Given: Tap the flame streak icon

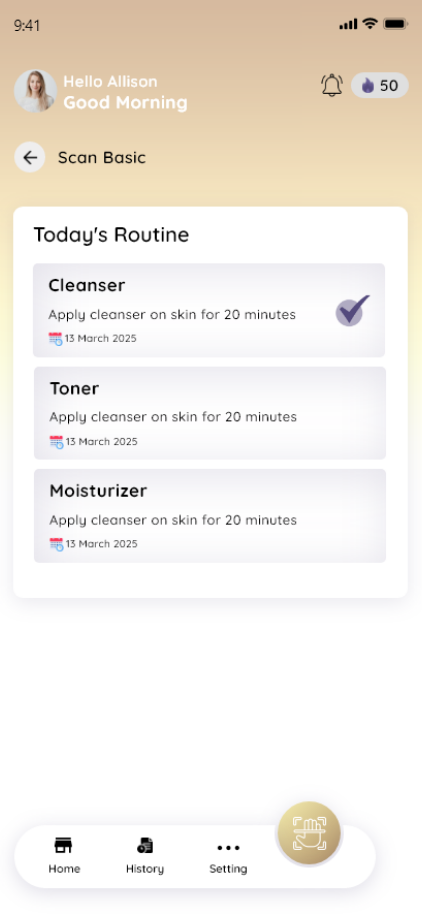Looking at the screenshot, I should pos(368,86).
